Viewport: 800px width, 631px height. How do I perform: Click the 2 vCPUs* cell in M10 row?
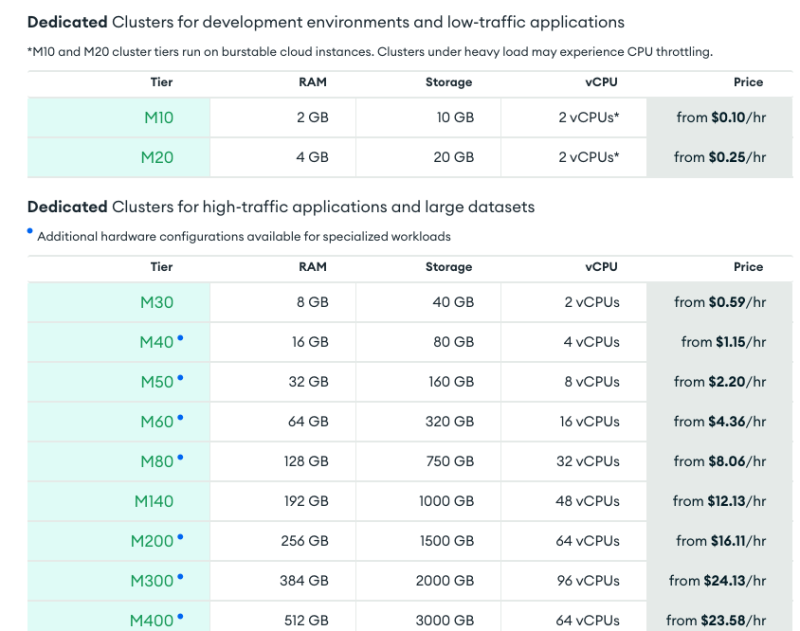tap(588, 118)
